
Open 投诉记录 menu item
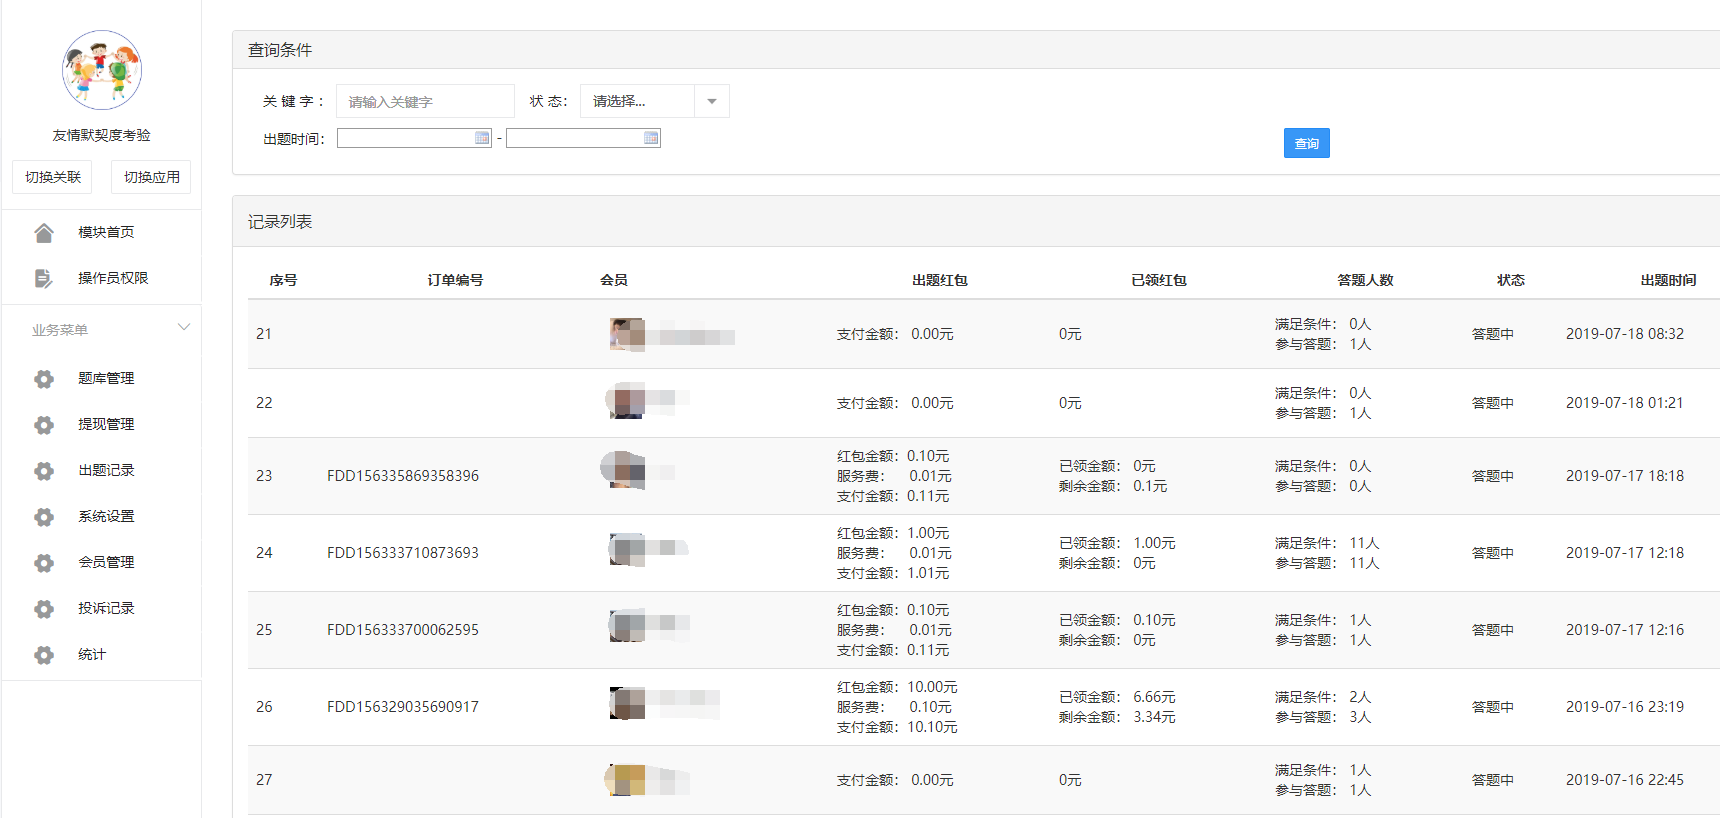point(106,608)
